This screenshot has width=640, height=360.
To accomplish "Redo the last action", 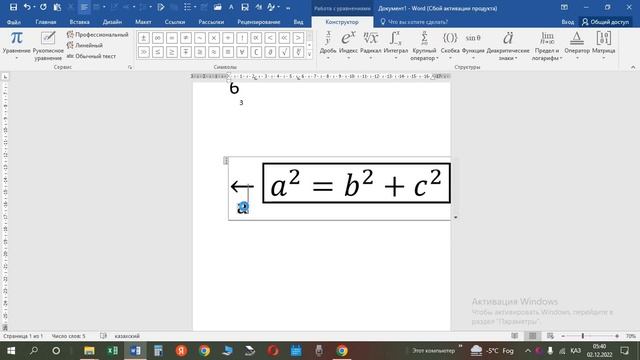I will [43, 7].
